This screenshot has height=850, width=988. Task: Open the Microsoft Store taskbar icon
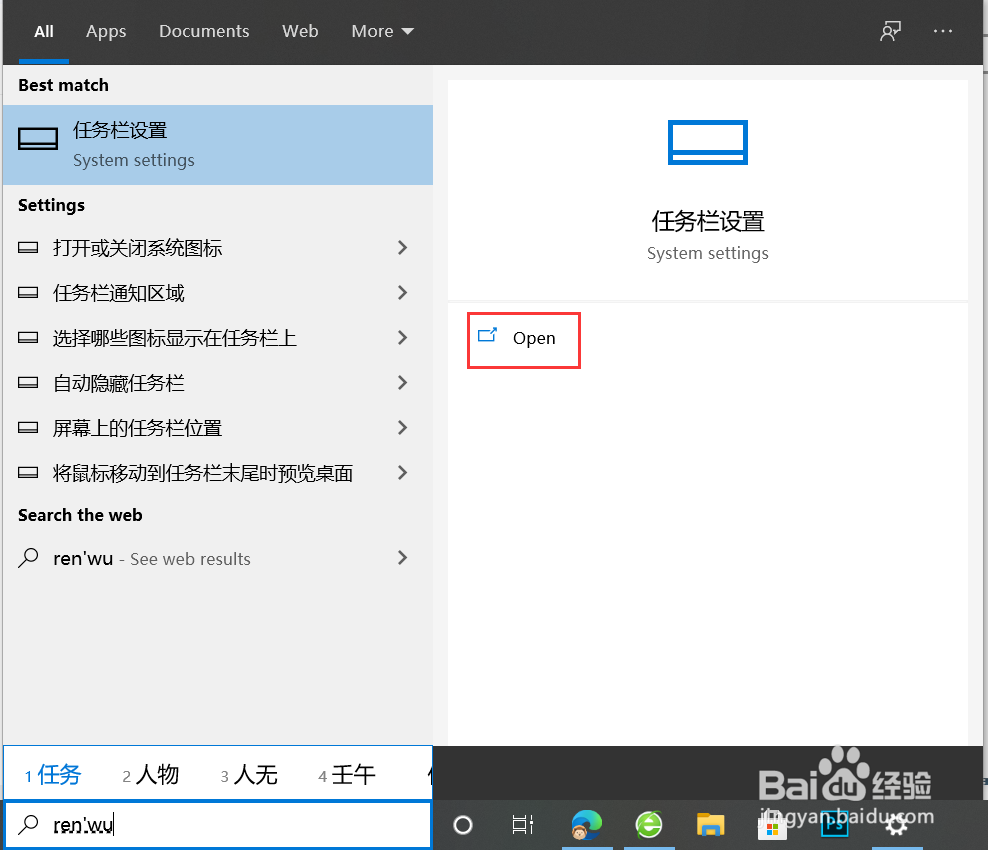(772, 825)
